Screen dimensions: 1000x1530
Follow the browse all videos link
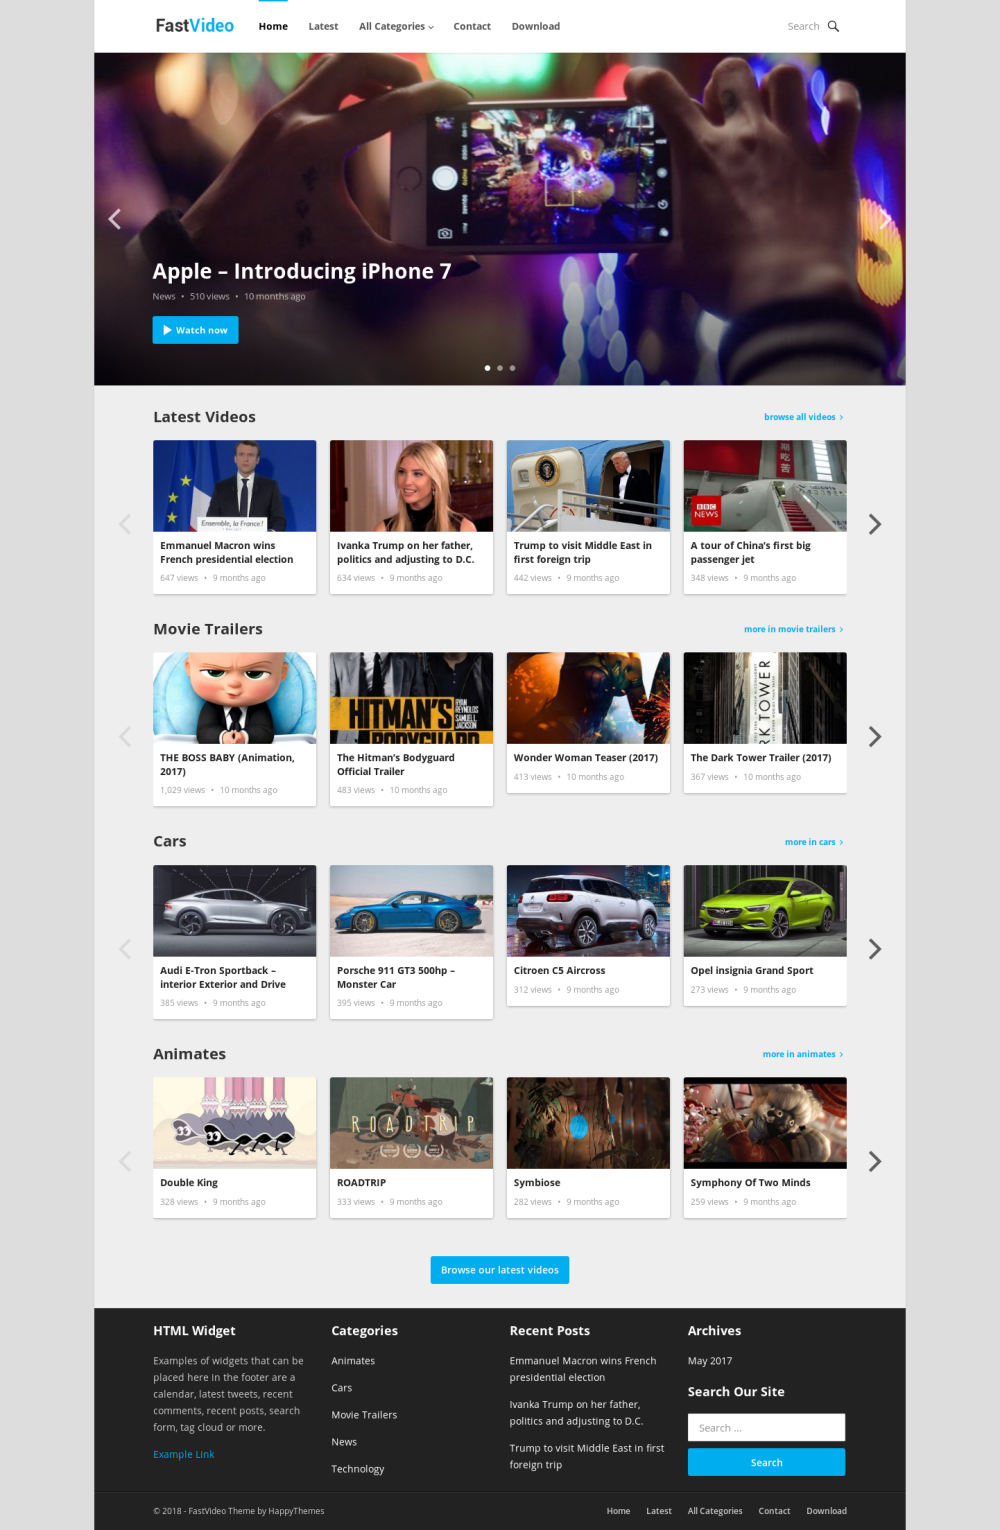click(x=800, y=416)
